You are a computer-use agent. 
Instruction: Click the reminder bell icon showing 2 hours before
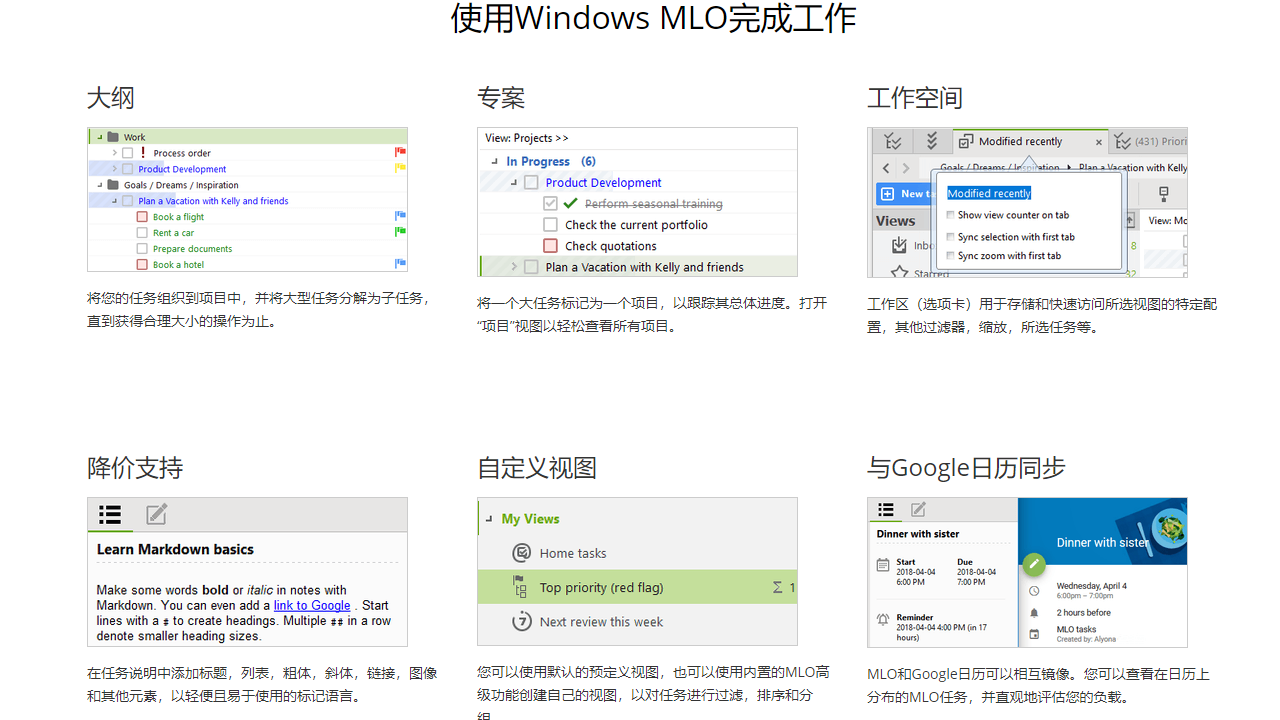coord(1034,612)
